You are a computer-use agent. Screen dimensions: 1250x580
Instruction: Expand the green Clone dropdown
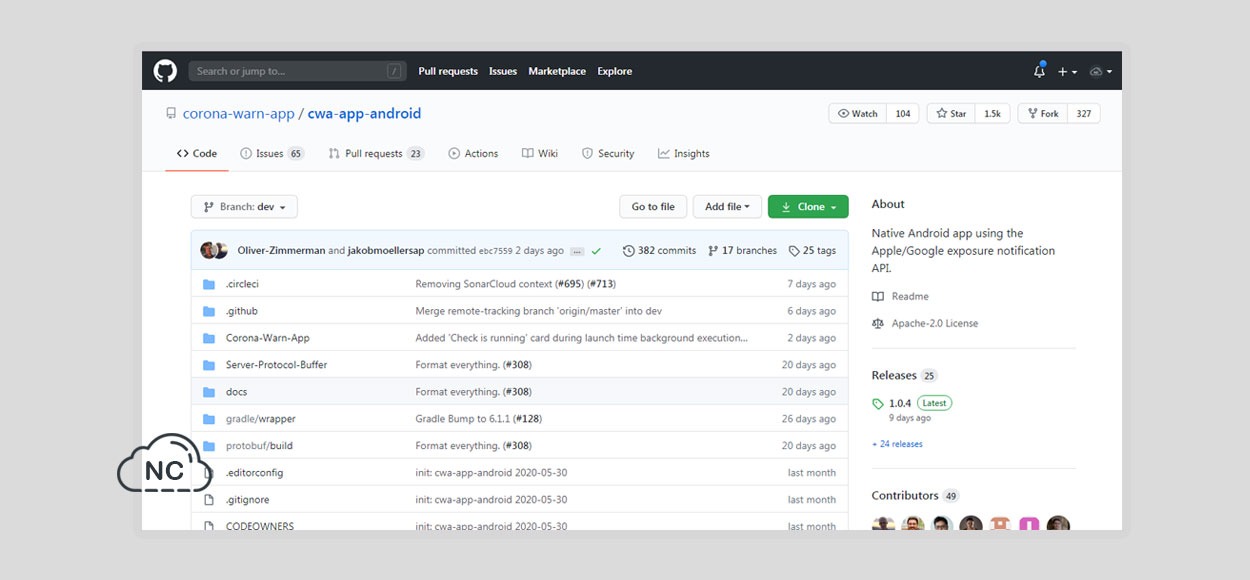coord(808,207)
